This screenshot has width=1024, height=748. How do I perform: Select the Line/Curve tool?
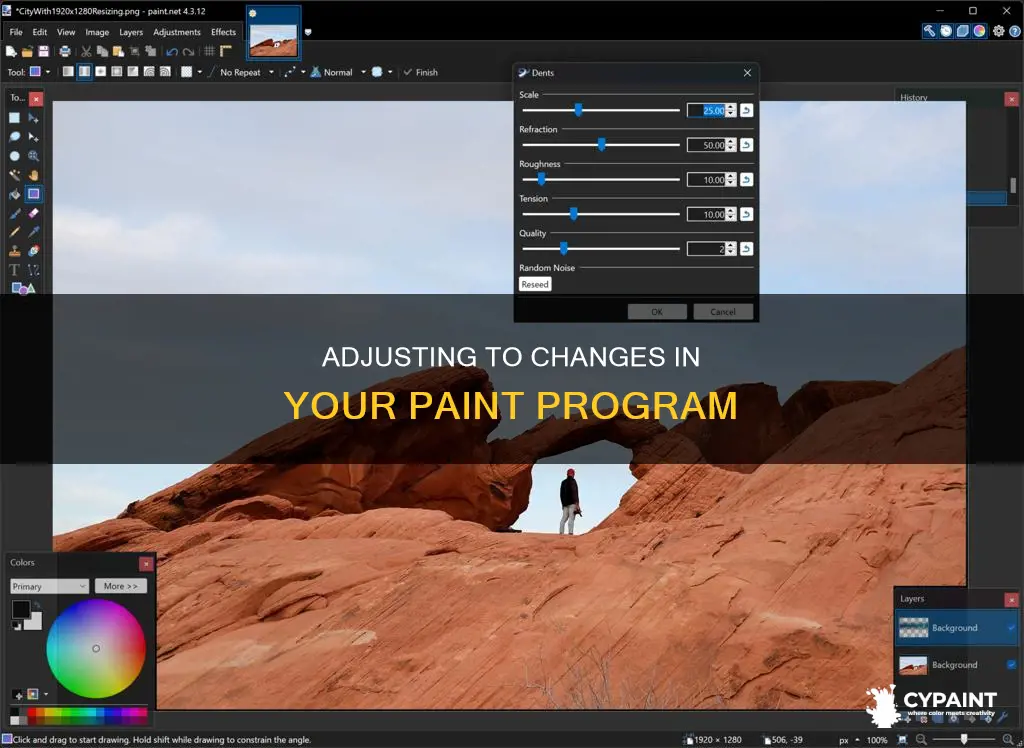[33, 270]
